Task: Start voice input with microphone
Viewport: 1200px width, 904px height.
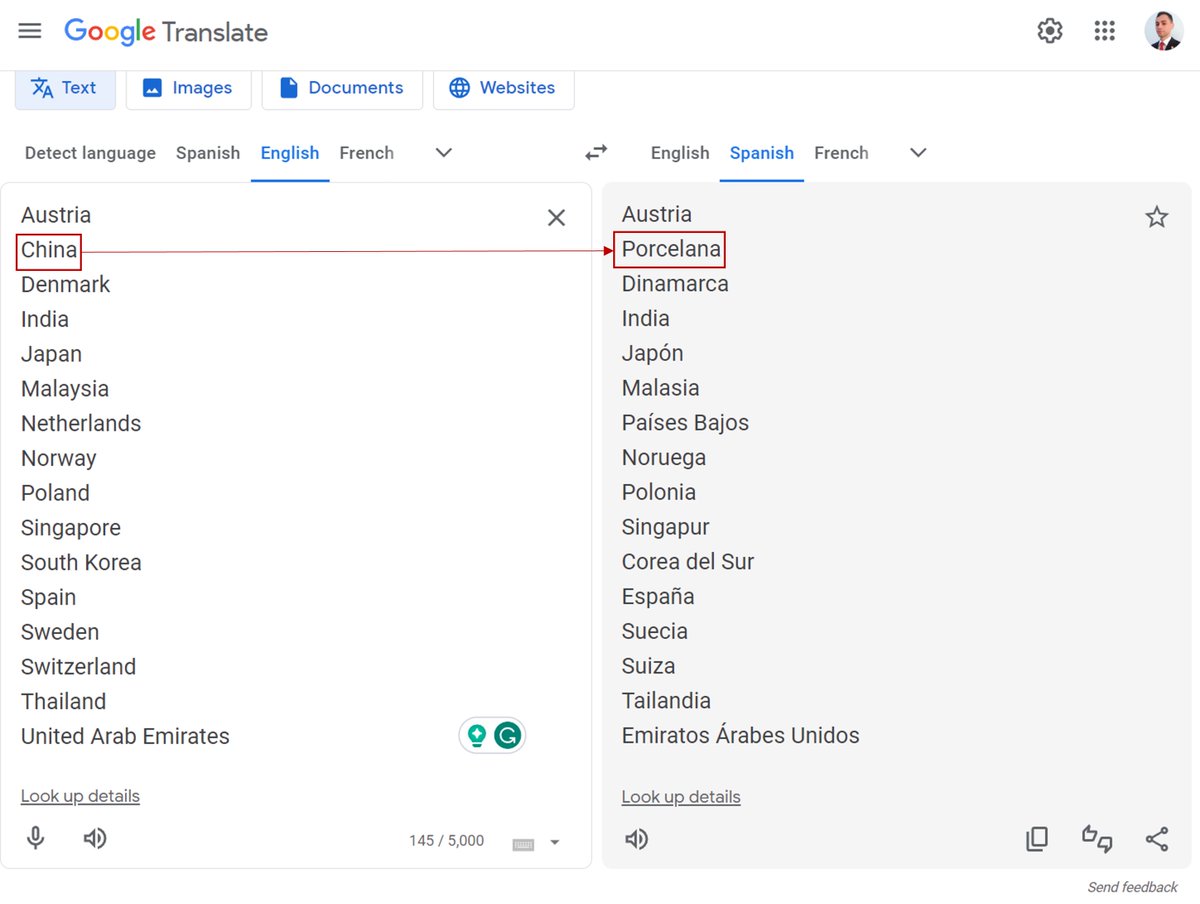Action: coord(36,838)
